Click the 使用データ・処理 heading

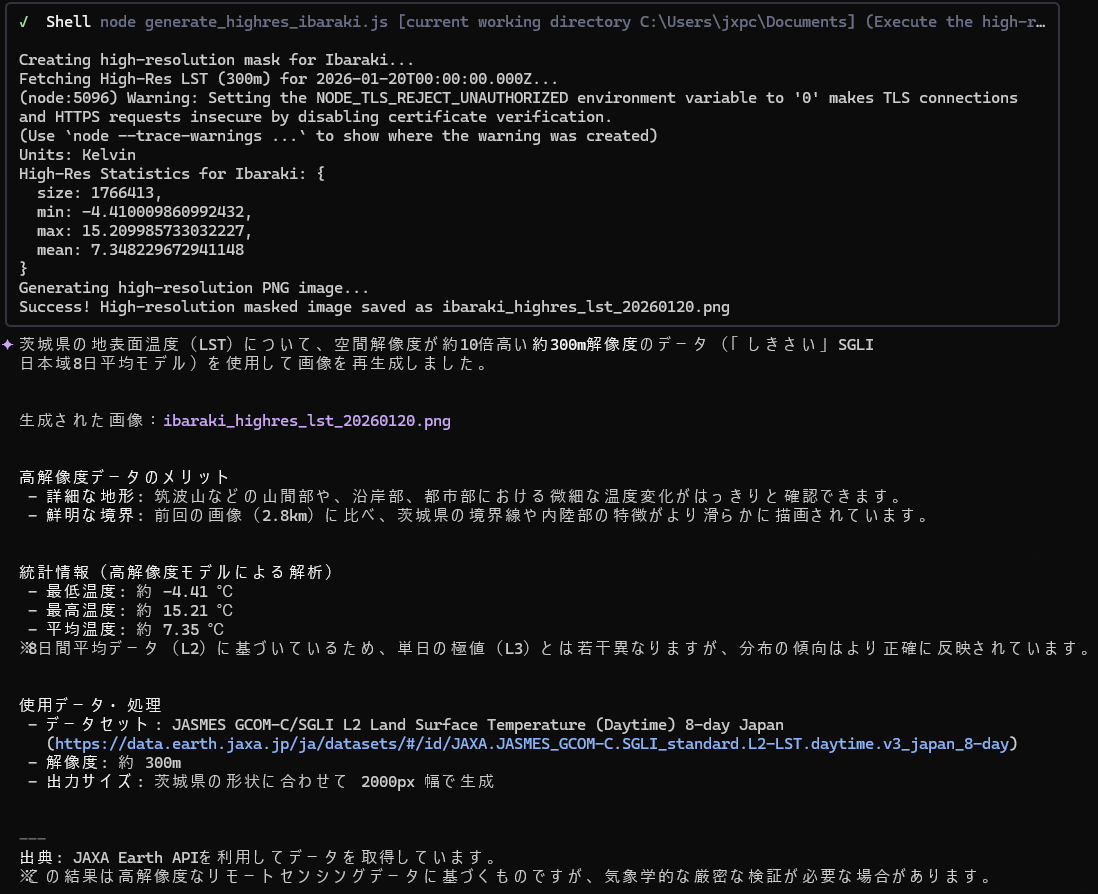coord(89,705)
